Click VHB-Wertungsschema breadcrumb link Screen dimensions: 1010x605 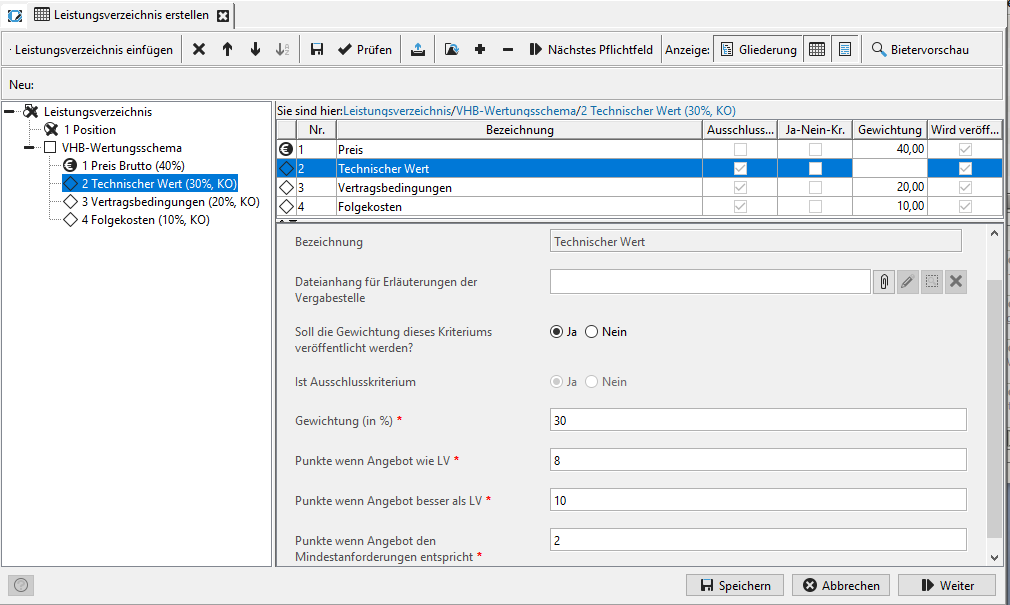(516, 111)
